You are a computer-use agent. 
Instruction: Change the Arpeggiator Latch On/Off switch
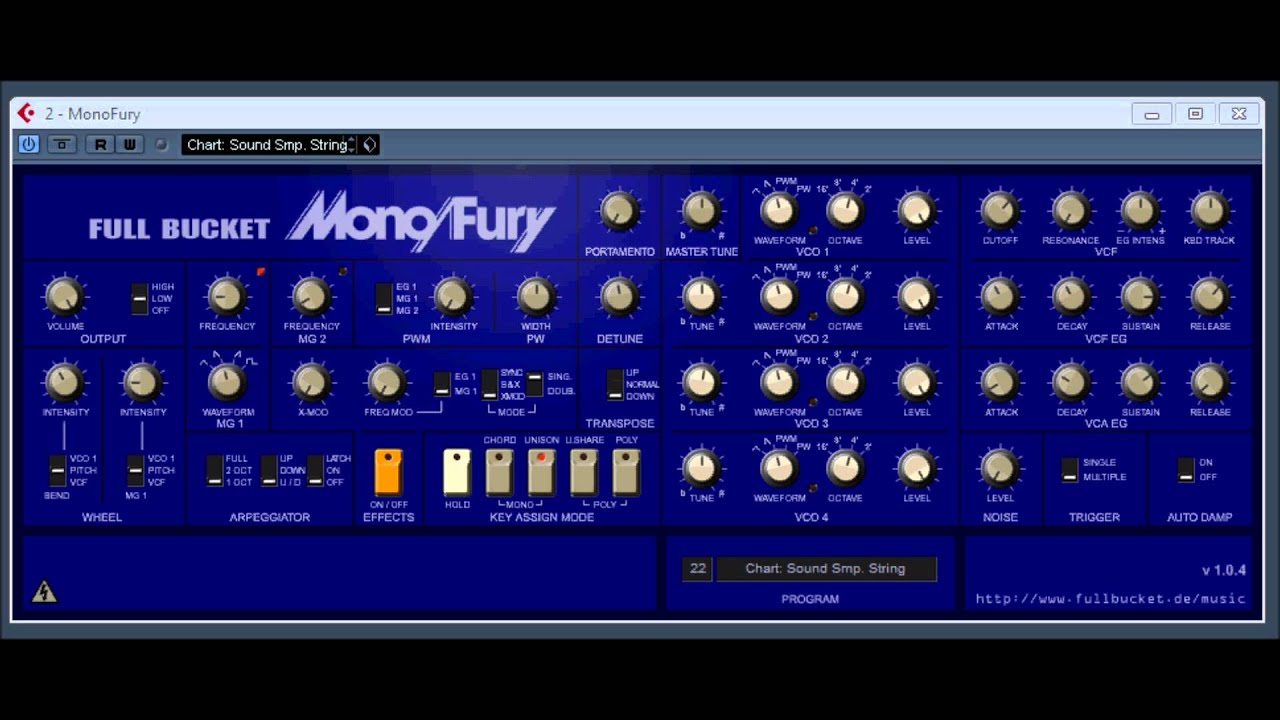(315, 470)
